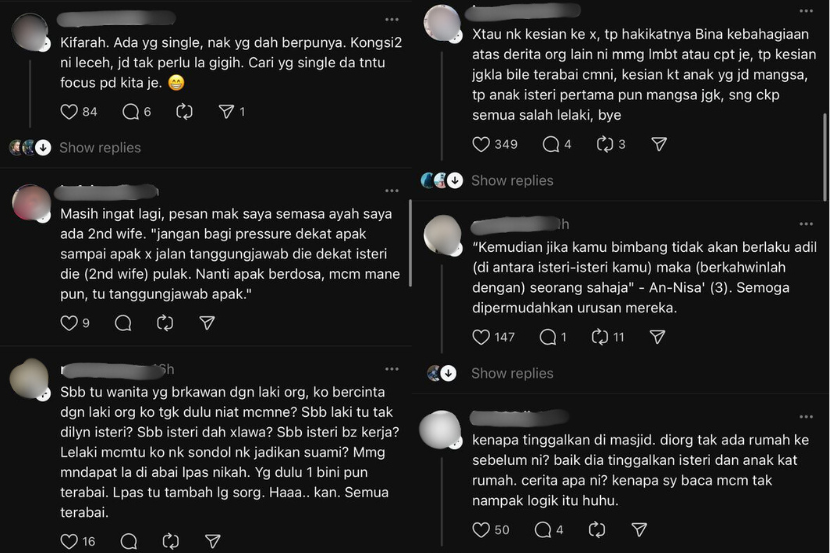830x553 pixels.
Task: Open more options menu for Kifarah comment
Action: click(x=392, y=20)
